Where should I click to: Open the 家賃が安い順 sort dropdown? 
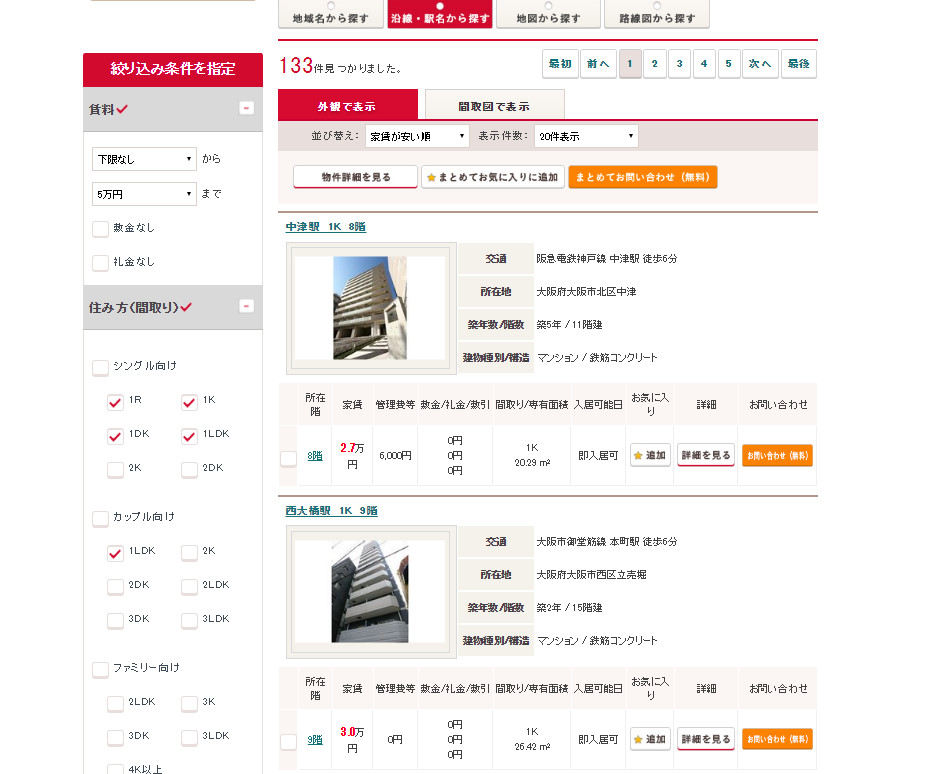click(x=417, y=136)
